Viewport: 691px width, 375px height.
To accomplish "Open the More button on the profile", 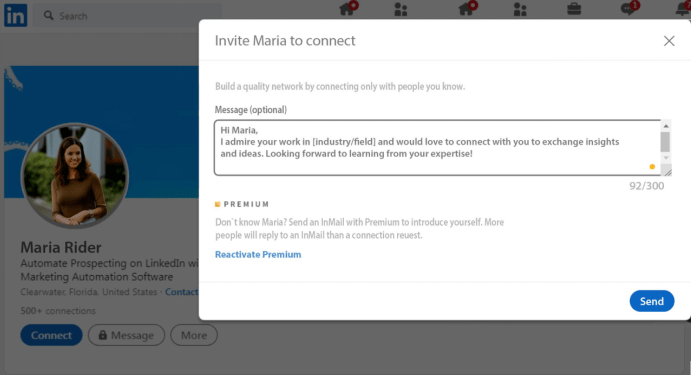I will coord(194,335).
